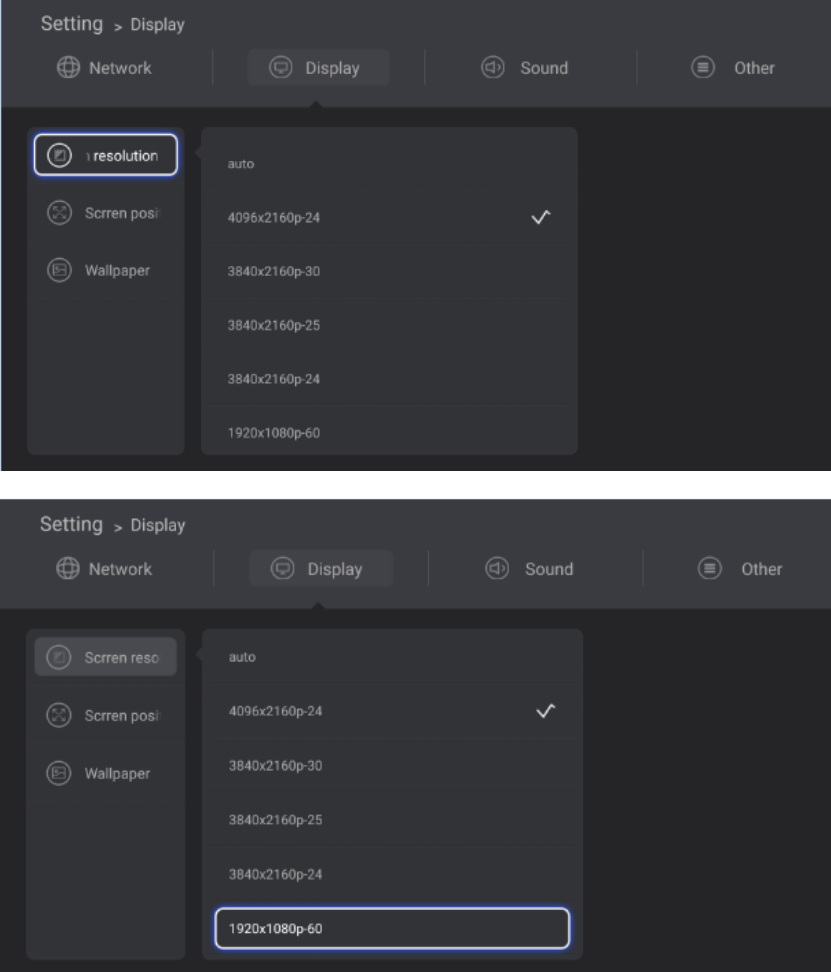Open Scrren reso in the lower screenshot sidebar
The image size is (831, 972).
pyautogui.click(x=105, y=657)
